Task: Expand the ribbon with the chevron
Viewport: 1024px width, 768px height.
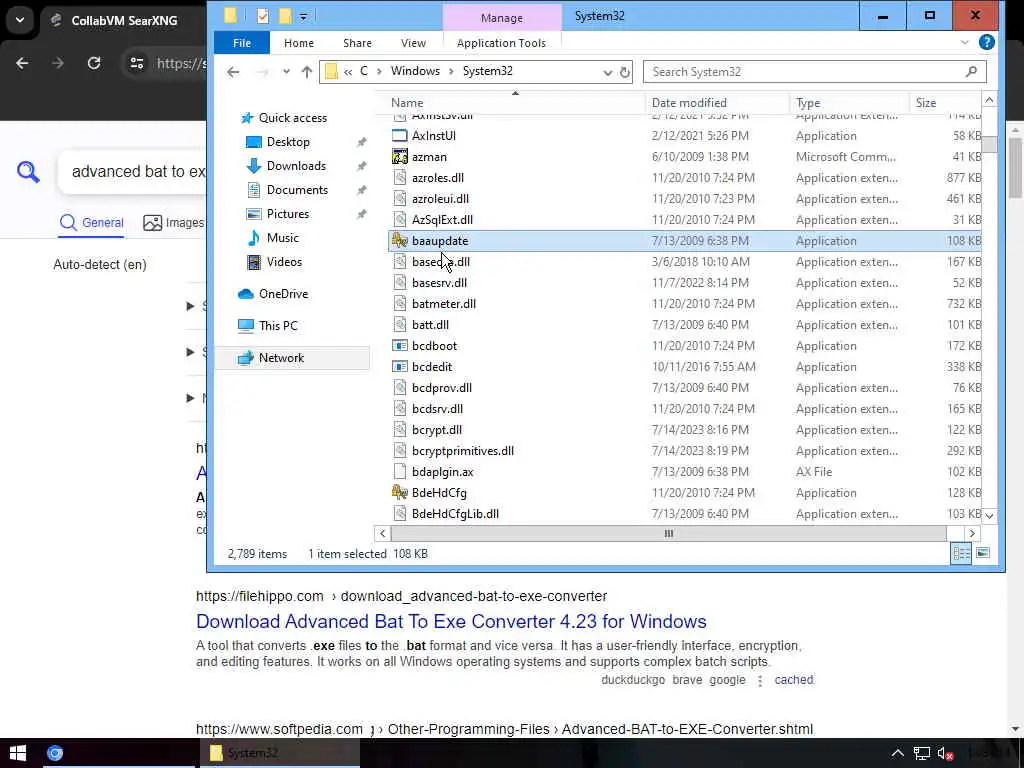Action: (965, 42)
